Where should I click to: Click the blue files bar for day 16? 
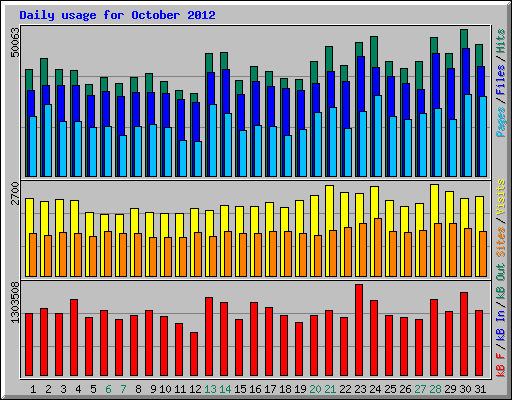pos(256,103)
